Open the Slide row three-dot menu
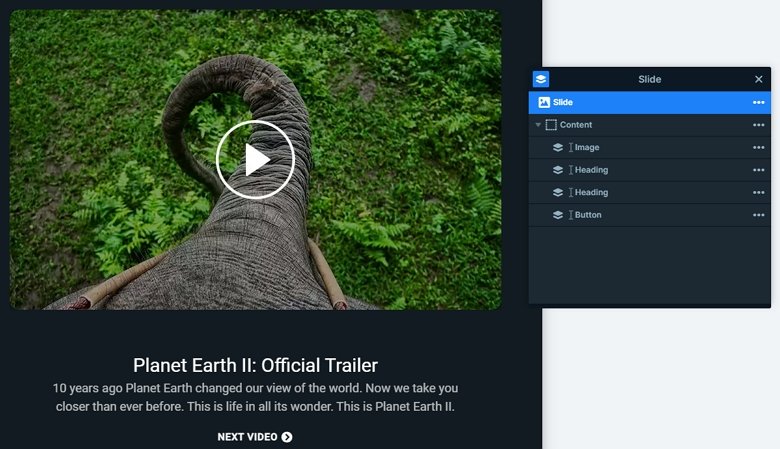 759,102
